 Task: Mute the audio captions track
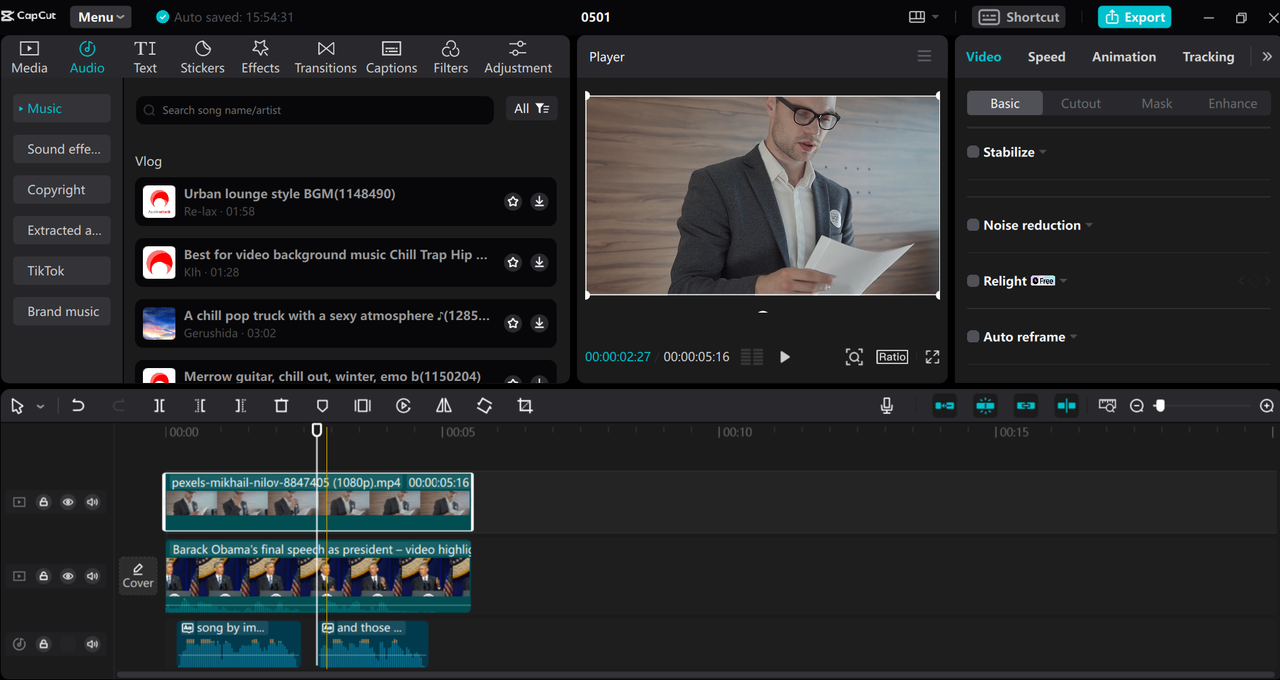[93, 644]
